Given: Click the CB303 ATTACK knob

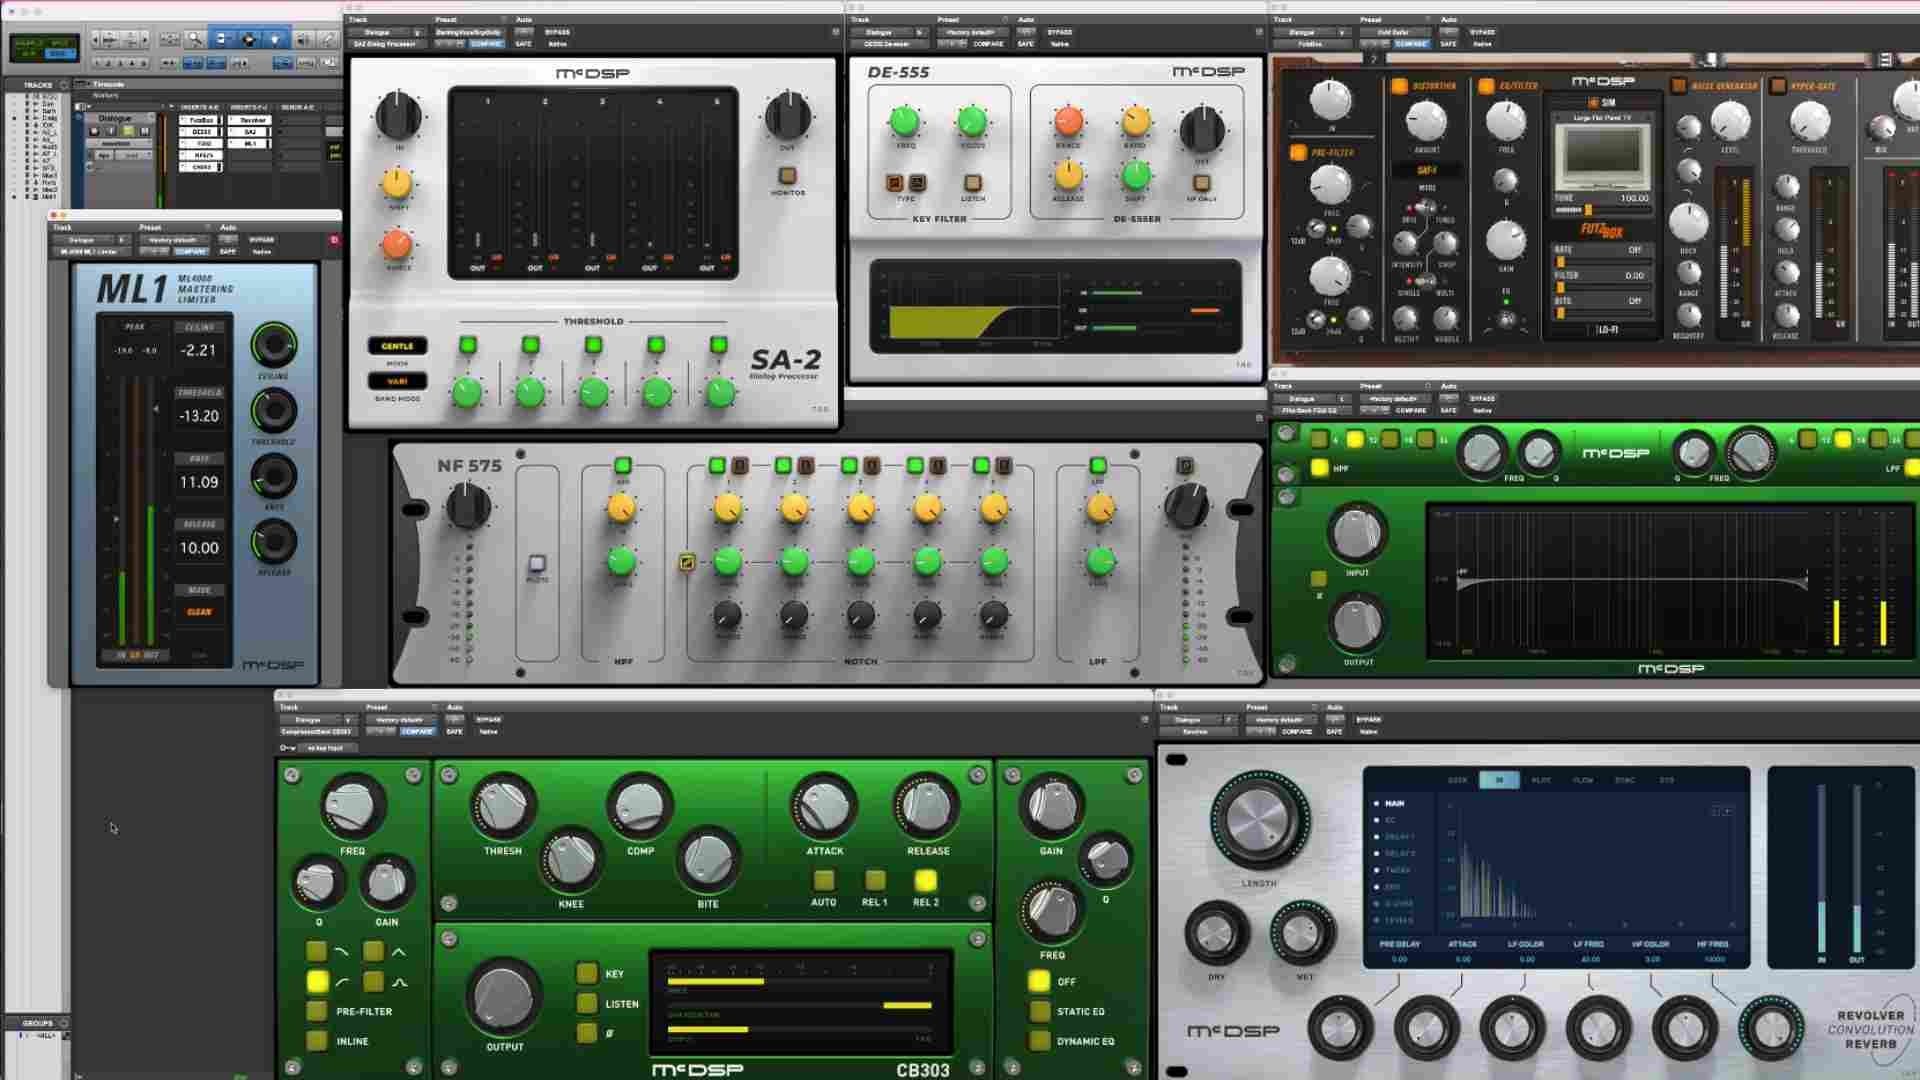Looking at the screenshot, I should pos(825,808).
